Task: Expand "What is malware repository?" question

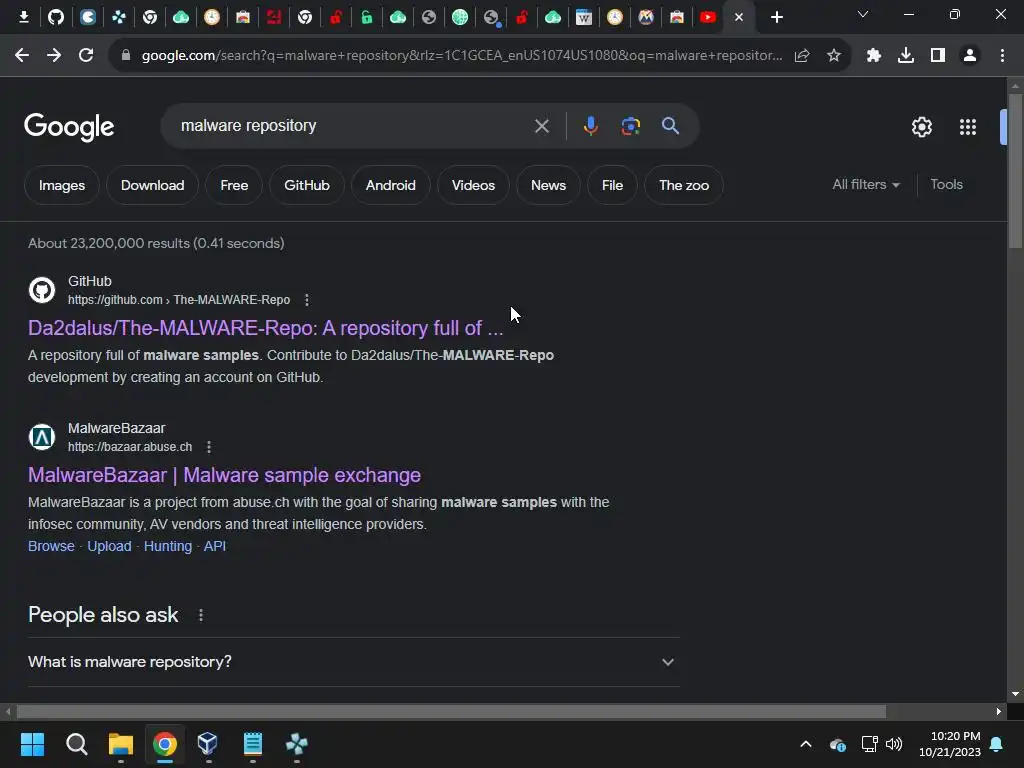Action: (x=354, y=662)
